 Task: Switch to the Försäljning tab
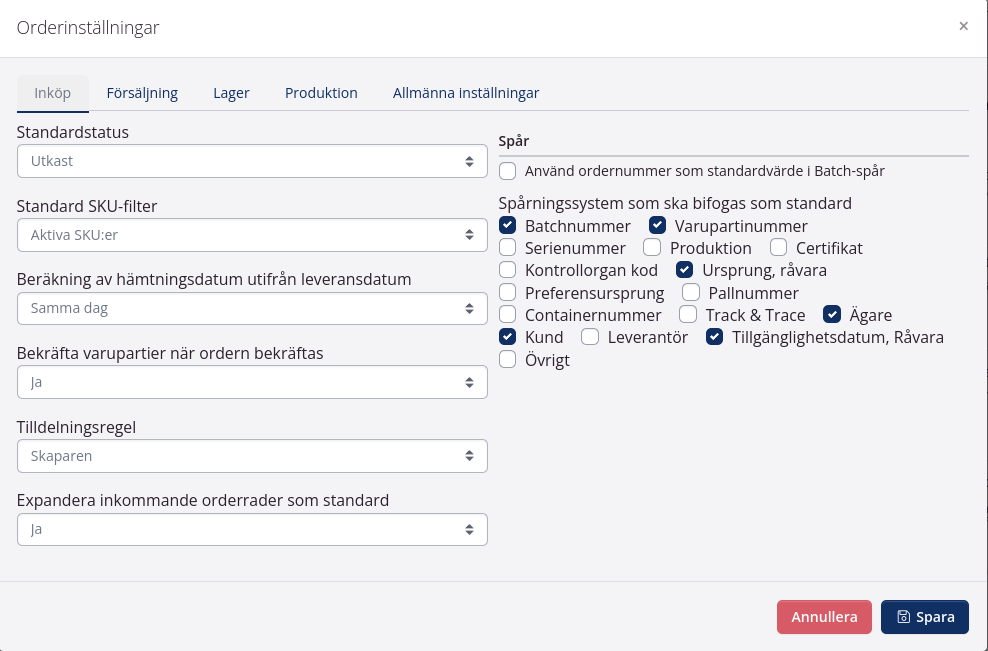point(142,92)
